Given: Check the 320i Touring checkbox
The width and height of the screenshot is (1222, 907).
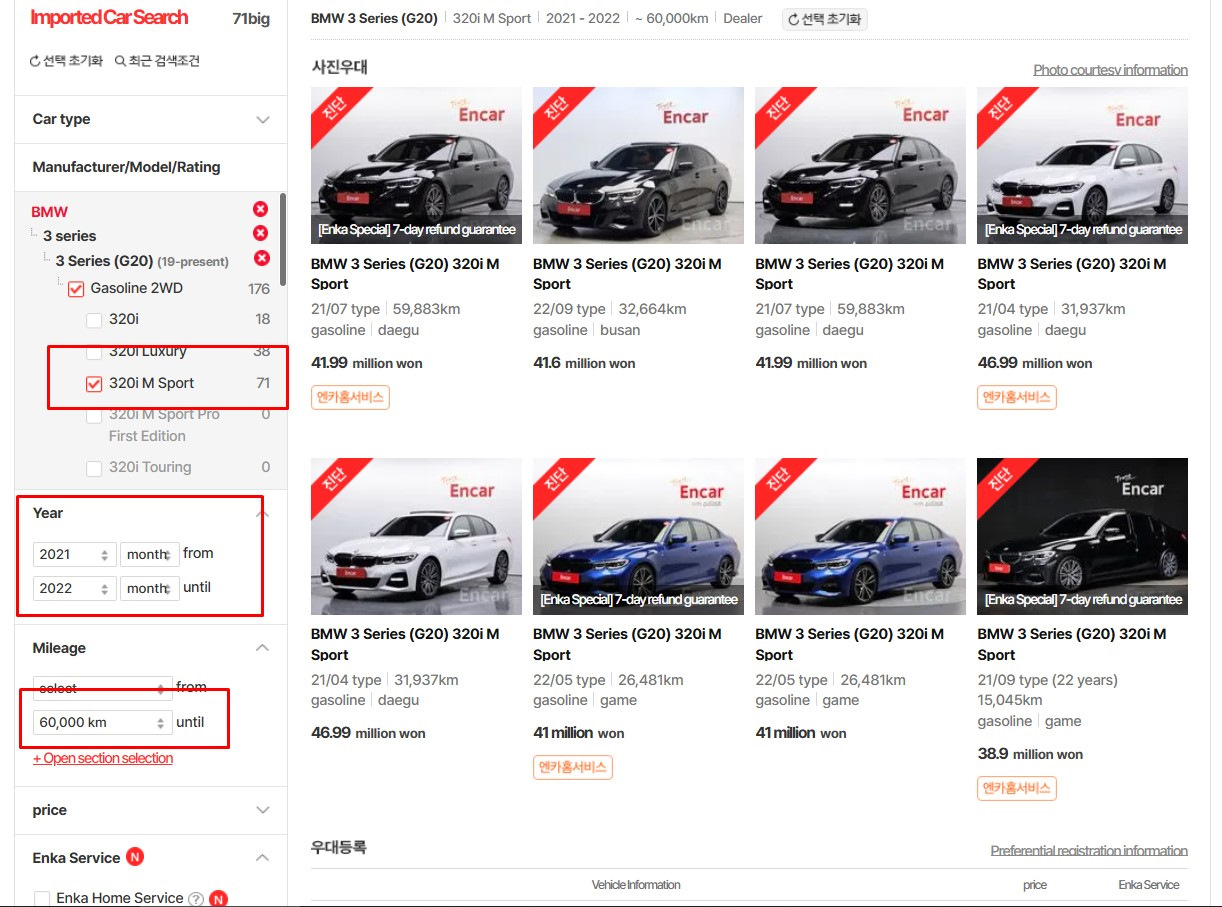Looking at the screenshot, I should 94,468.
